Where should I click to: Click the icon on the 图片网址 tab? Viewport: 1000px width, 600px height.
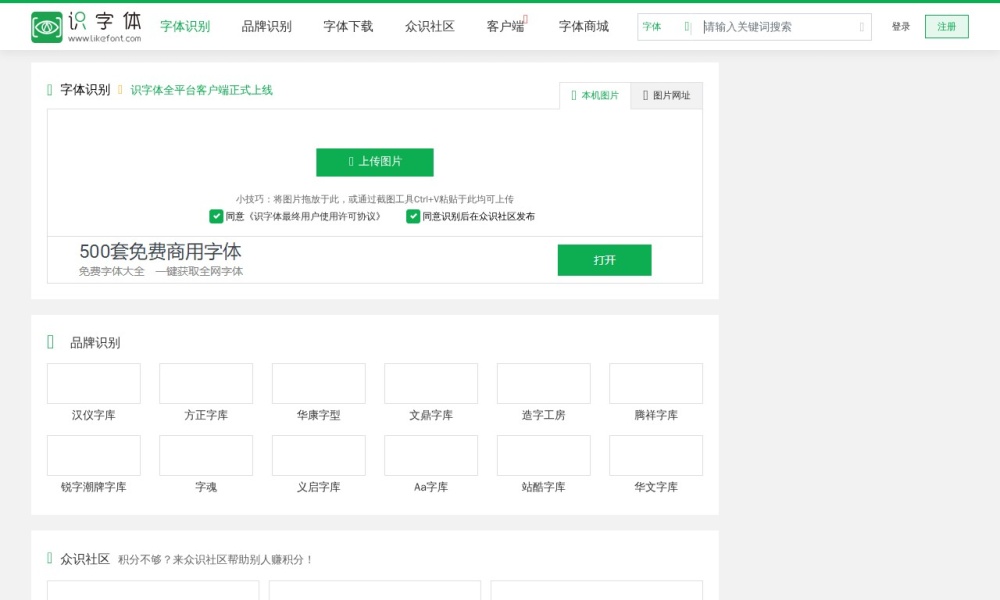coord(645,95)
